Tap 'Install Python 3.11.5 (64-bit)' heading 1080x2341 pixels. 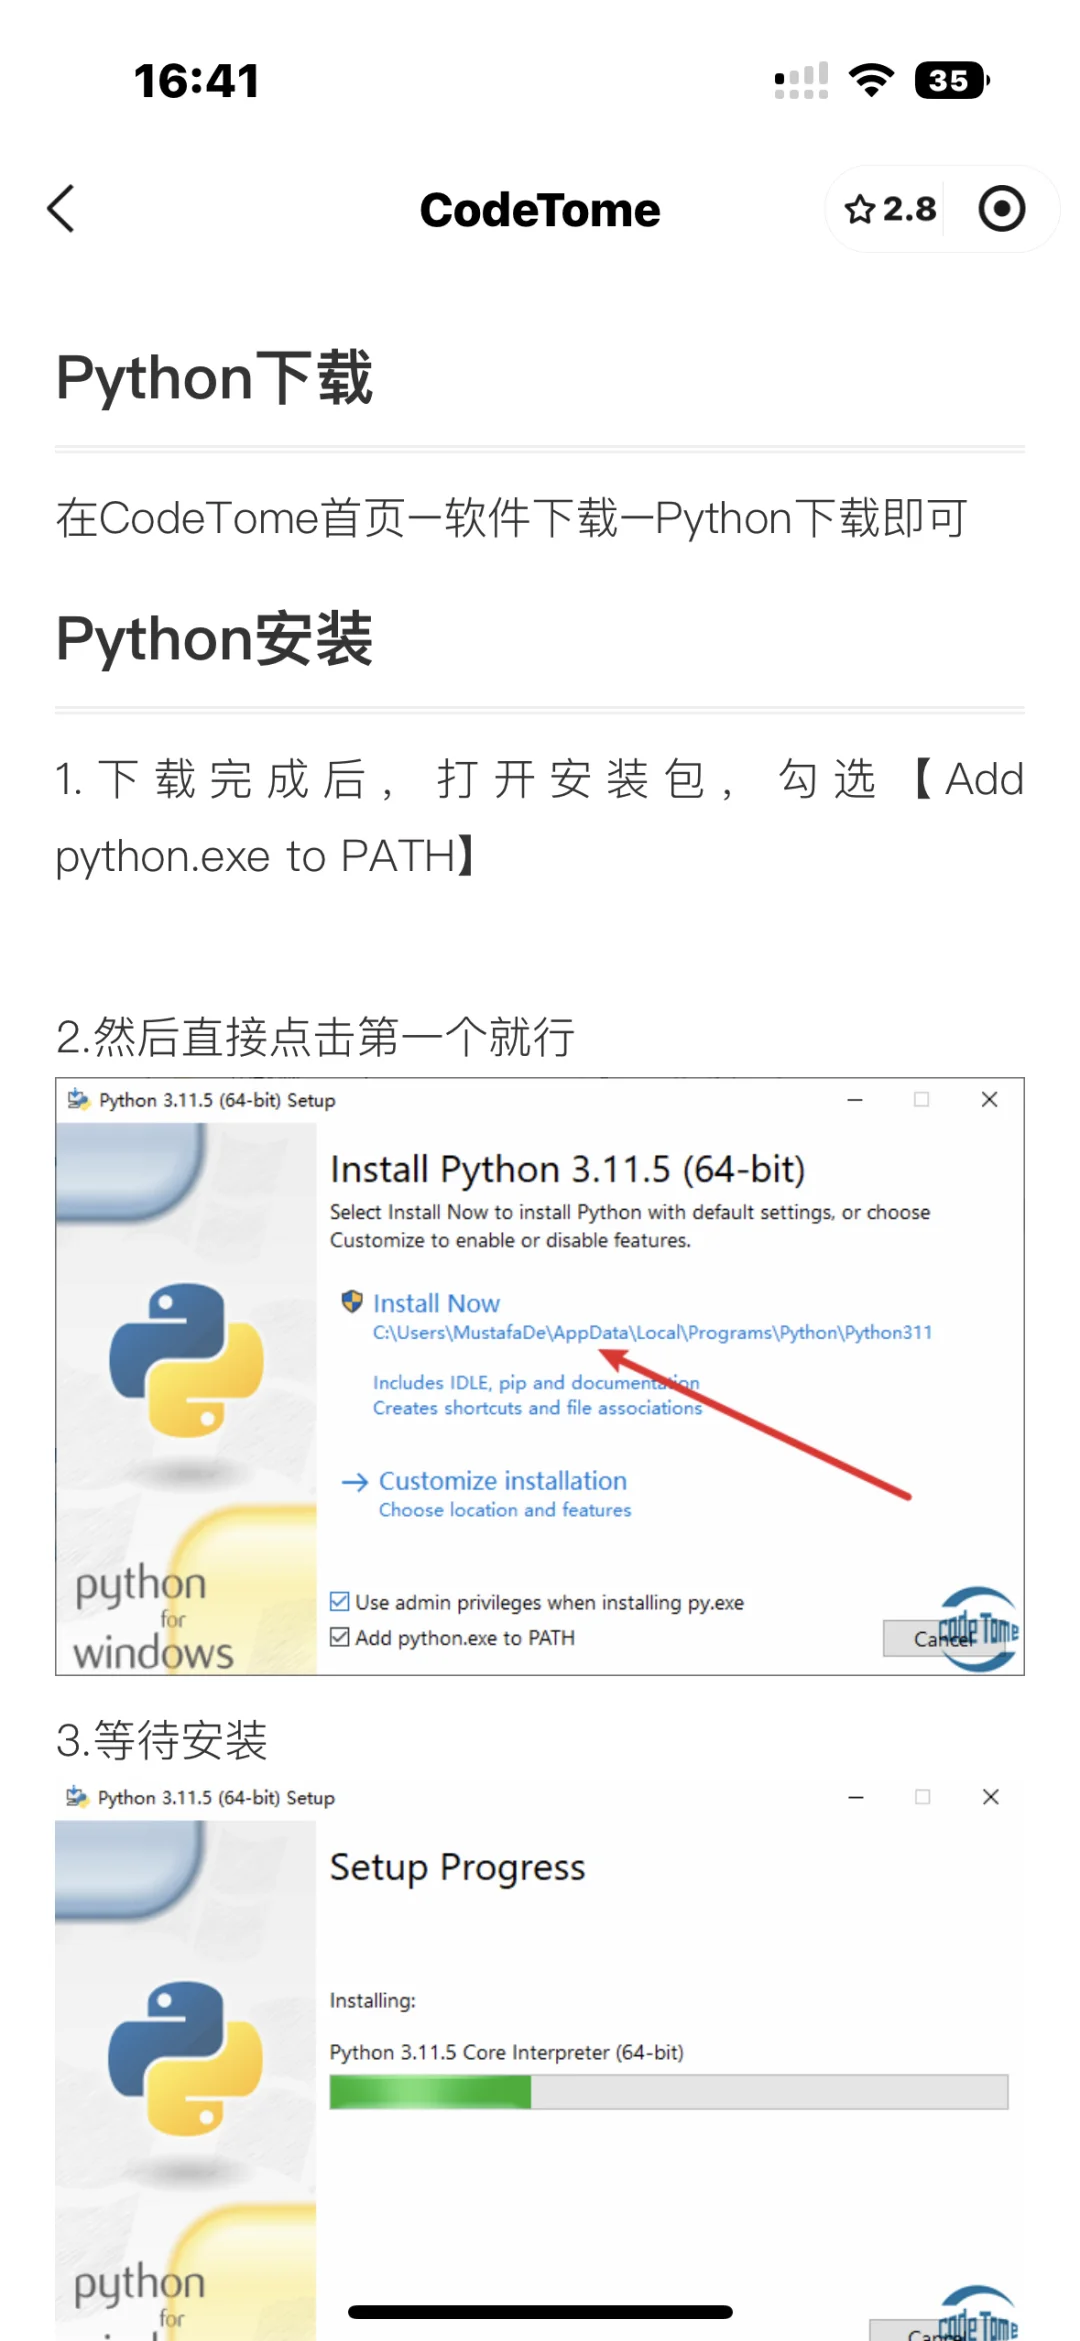click(568, 1170)
